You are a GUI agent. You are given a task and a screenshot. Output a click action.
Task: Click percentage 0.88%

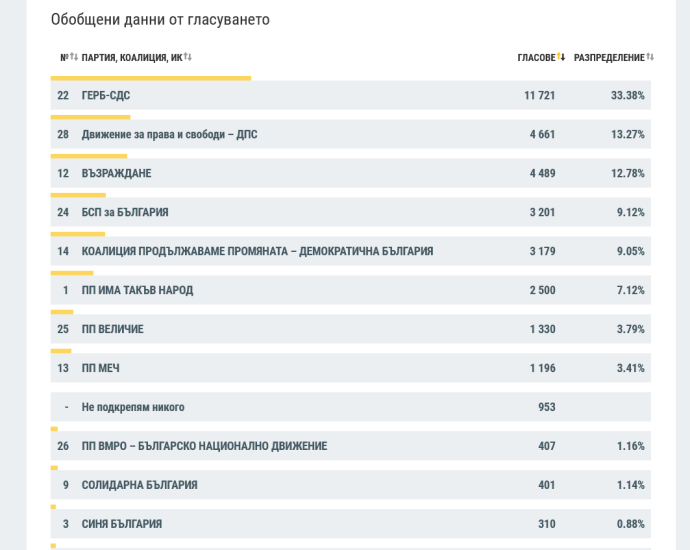631,524
